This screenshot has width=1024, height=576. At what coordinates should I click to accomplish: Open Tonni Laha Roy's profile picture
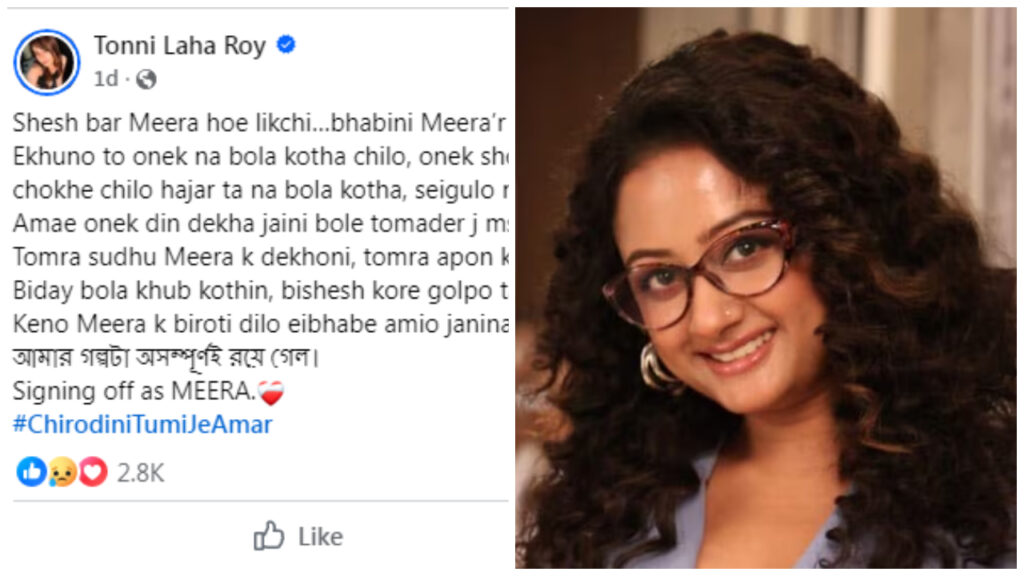pyautogui.click(x=46, y=62)
